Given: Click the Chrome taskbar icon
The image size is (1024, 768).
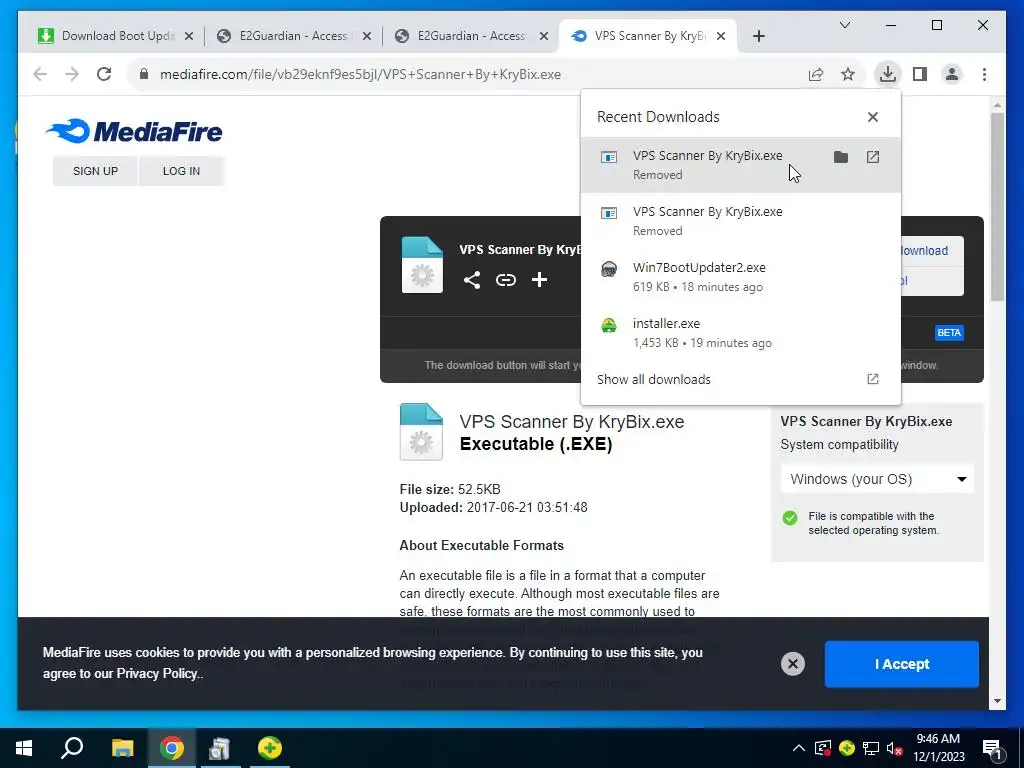Looking at the screenshot, I should point(172,748).
